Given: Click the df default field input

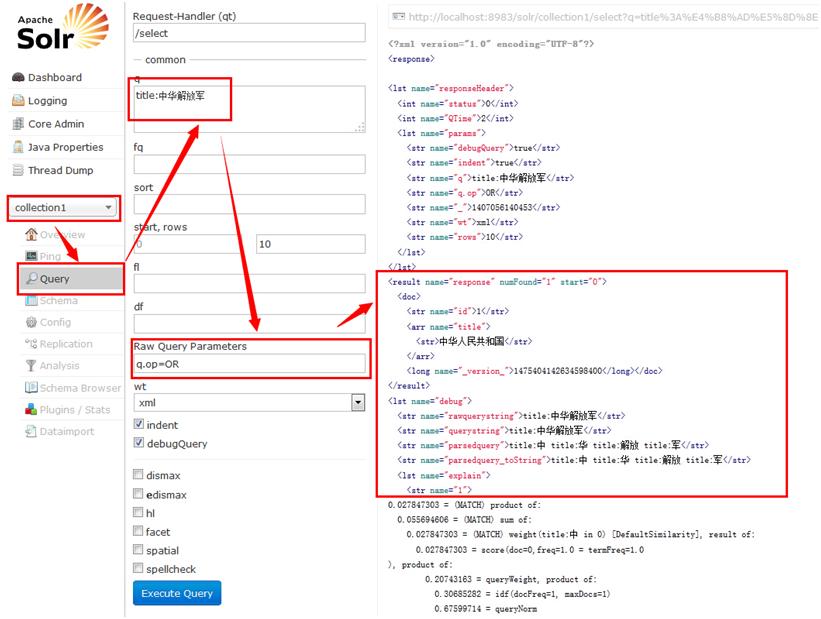Looking at the screenshot, I should coord(249,324).
